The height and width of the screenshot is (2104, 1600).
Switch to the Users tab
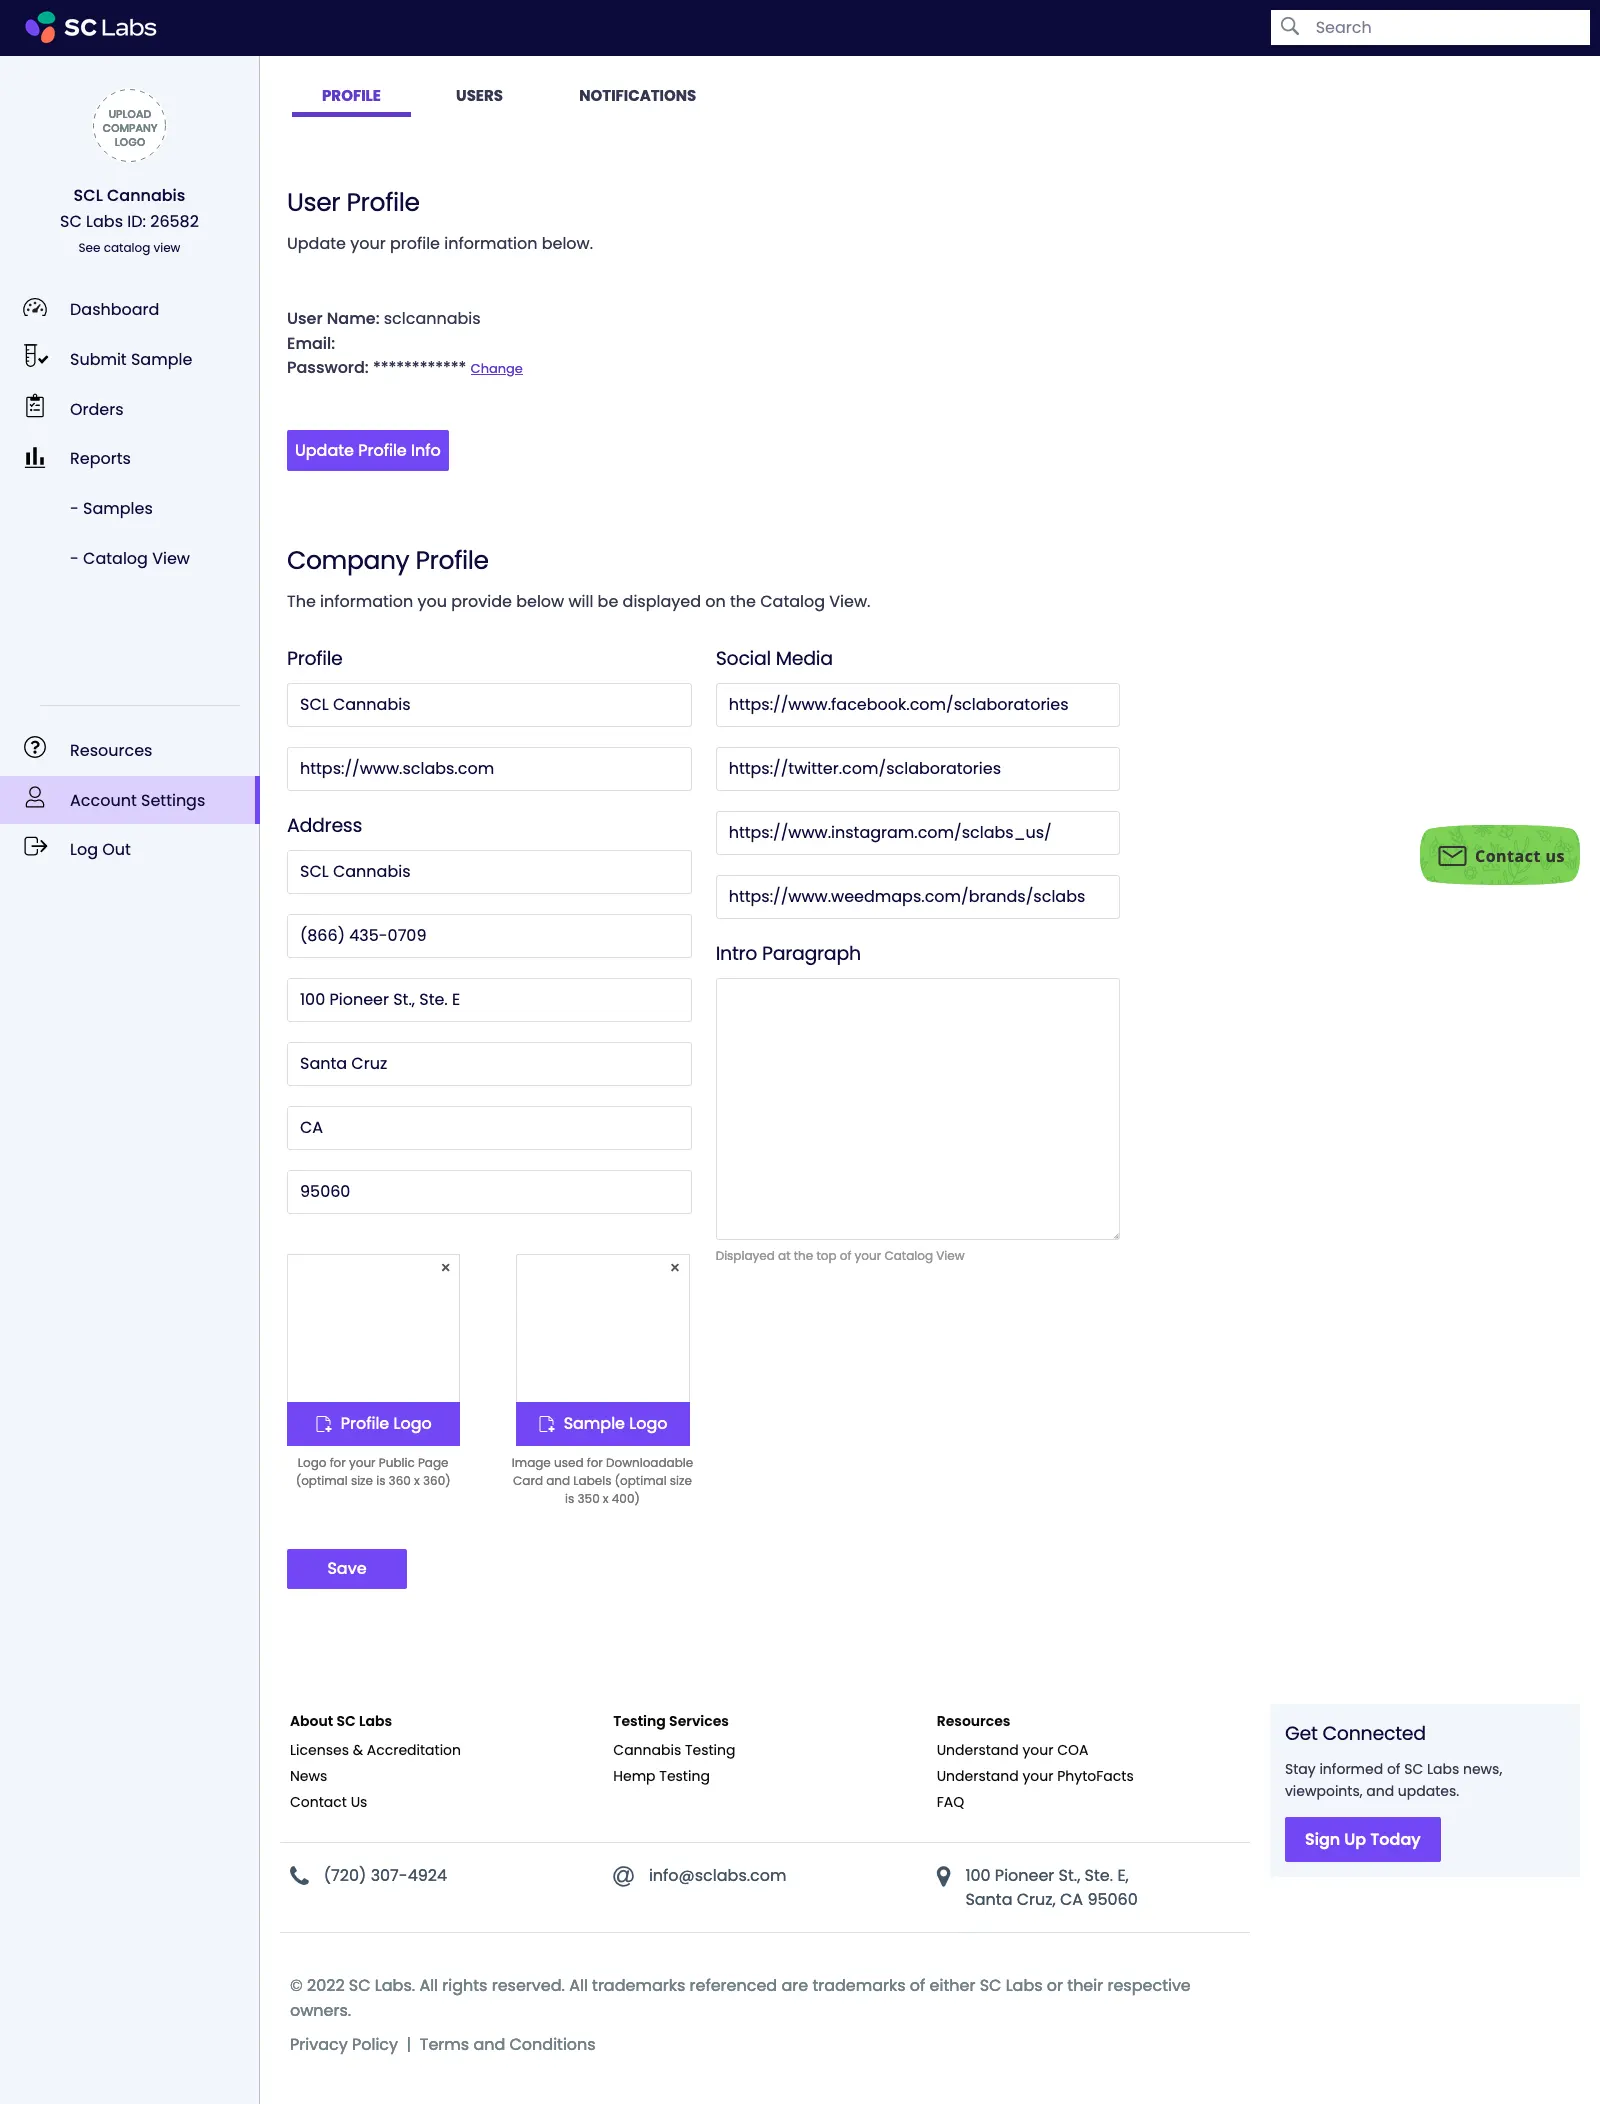tap(479, 96)
